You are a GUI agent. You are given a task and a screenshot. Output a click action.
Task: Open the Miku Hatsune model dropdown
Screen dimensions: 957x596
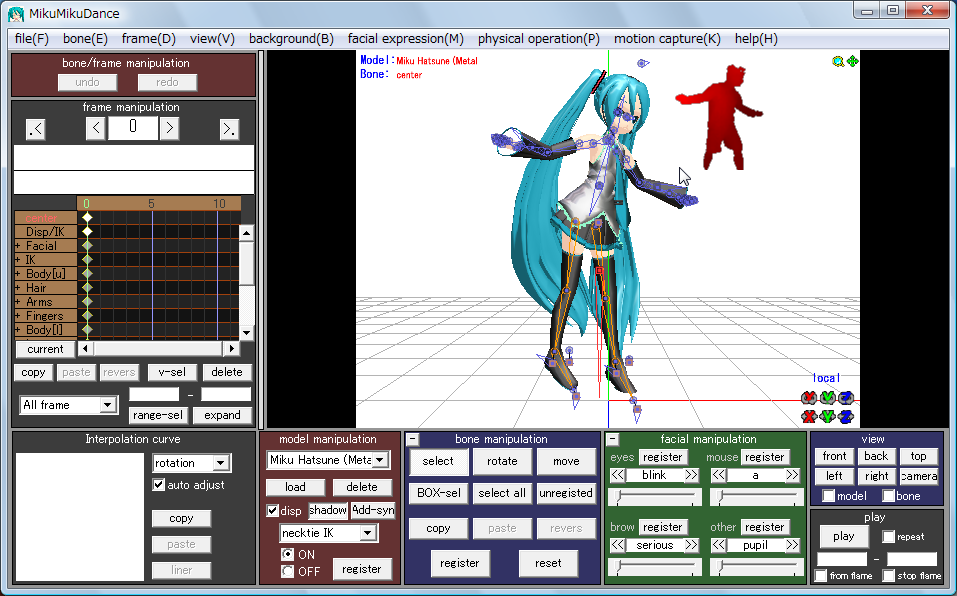click(380, 460)
